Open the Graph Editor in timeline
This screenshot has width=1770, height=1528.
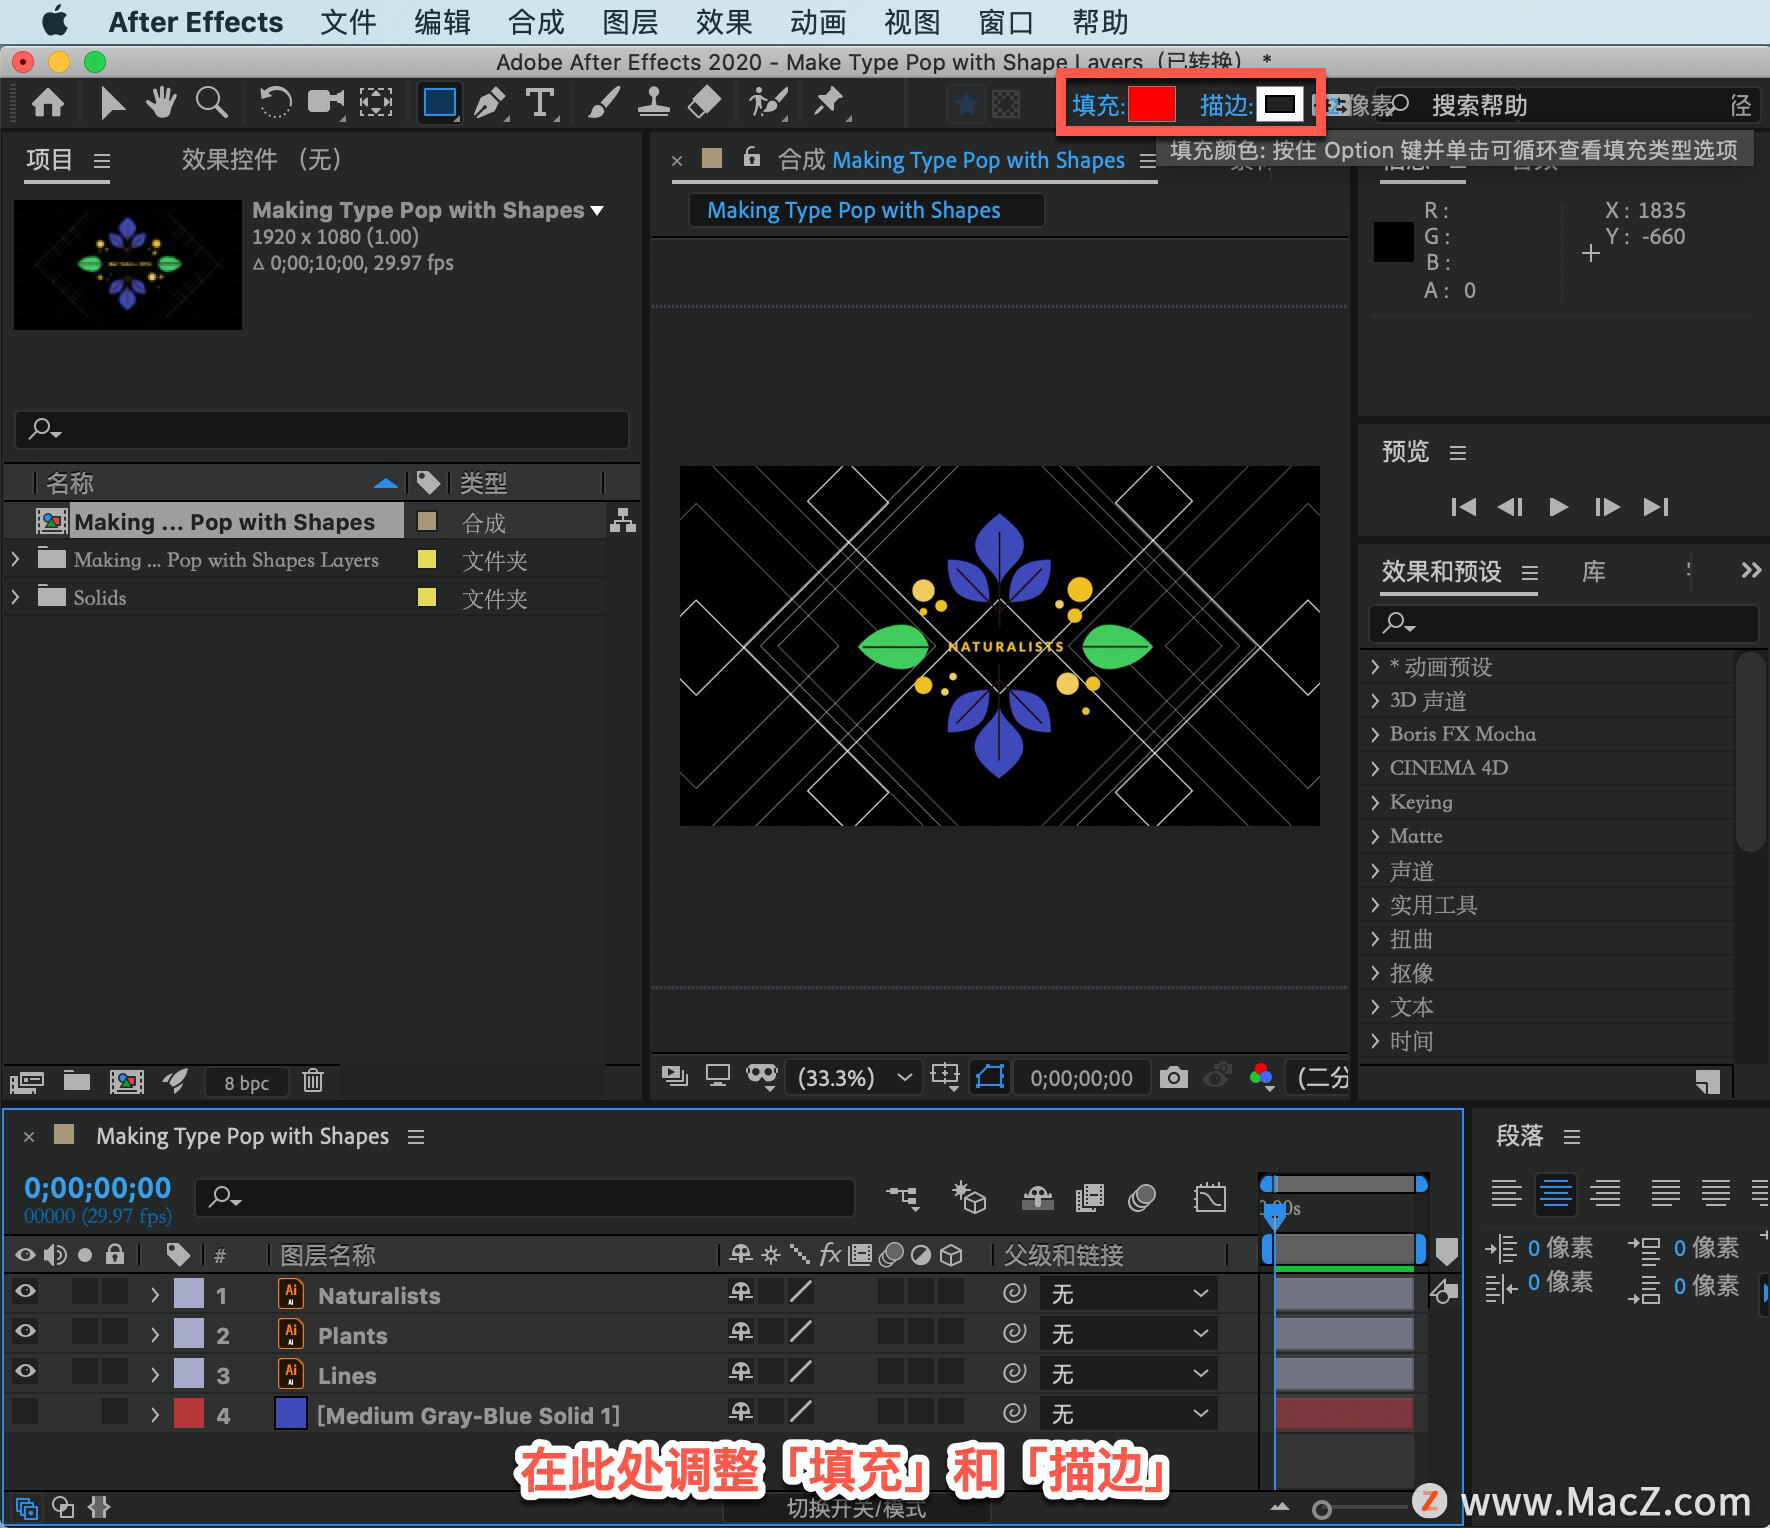click(1210, 1197)
